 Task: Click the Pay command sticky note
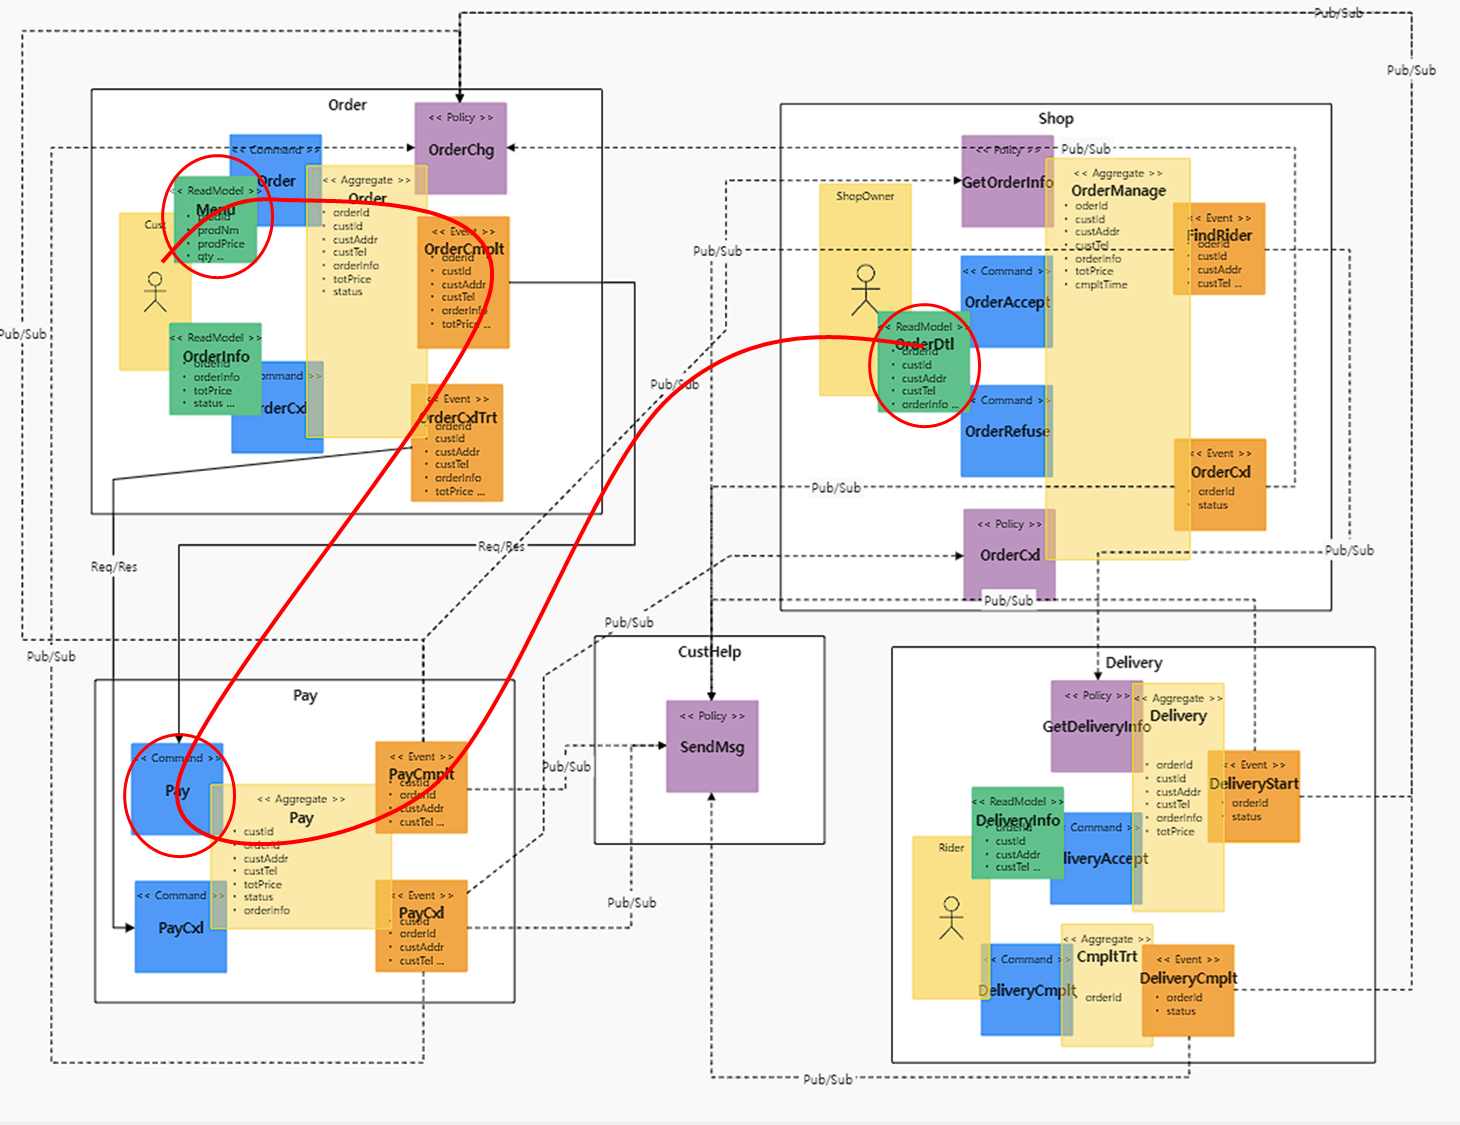pos(177,789)
